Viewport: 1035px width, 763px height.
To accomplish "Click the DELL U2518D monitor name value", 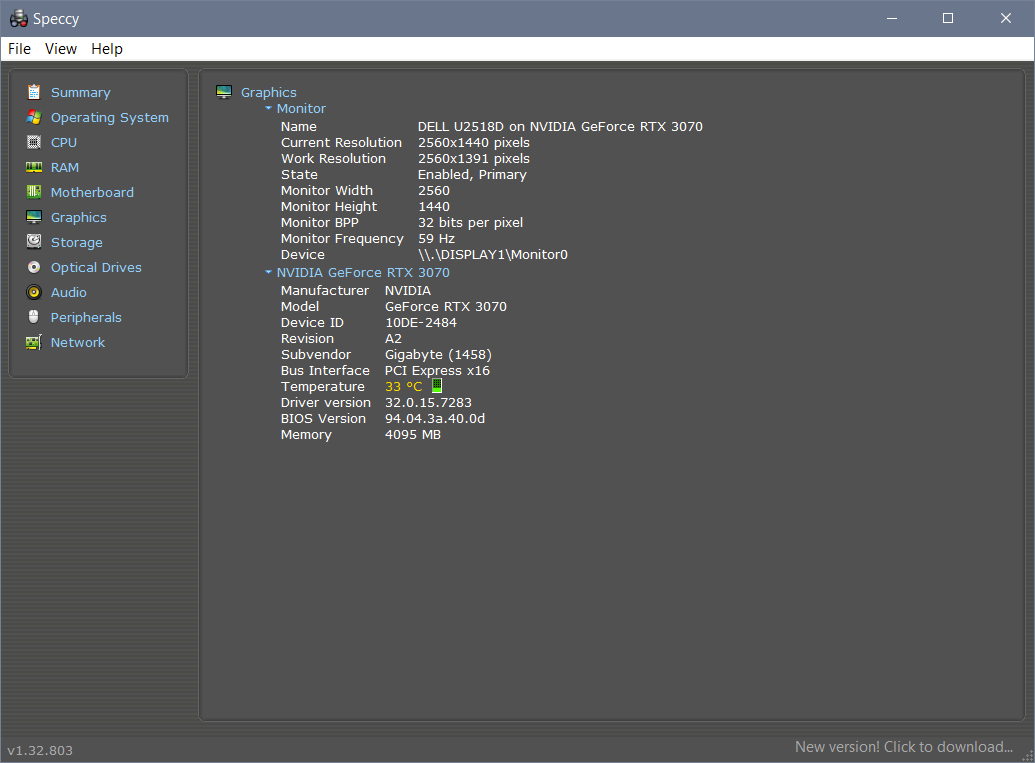I will 560,126.
